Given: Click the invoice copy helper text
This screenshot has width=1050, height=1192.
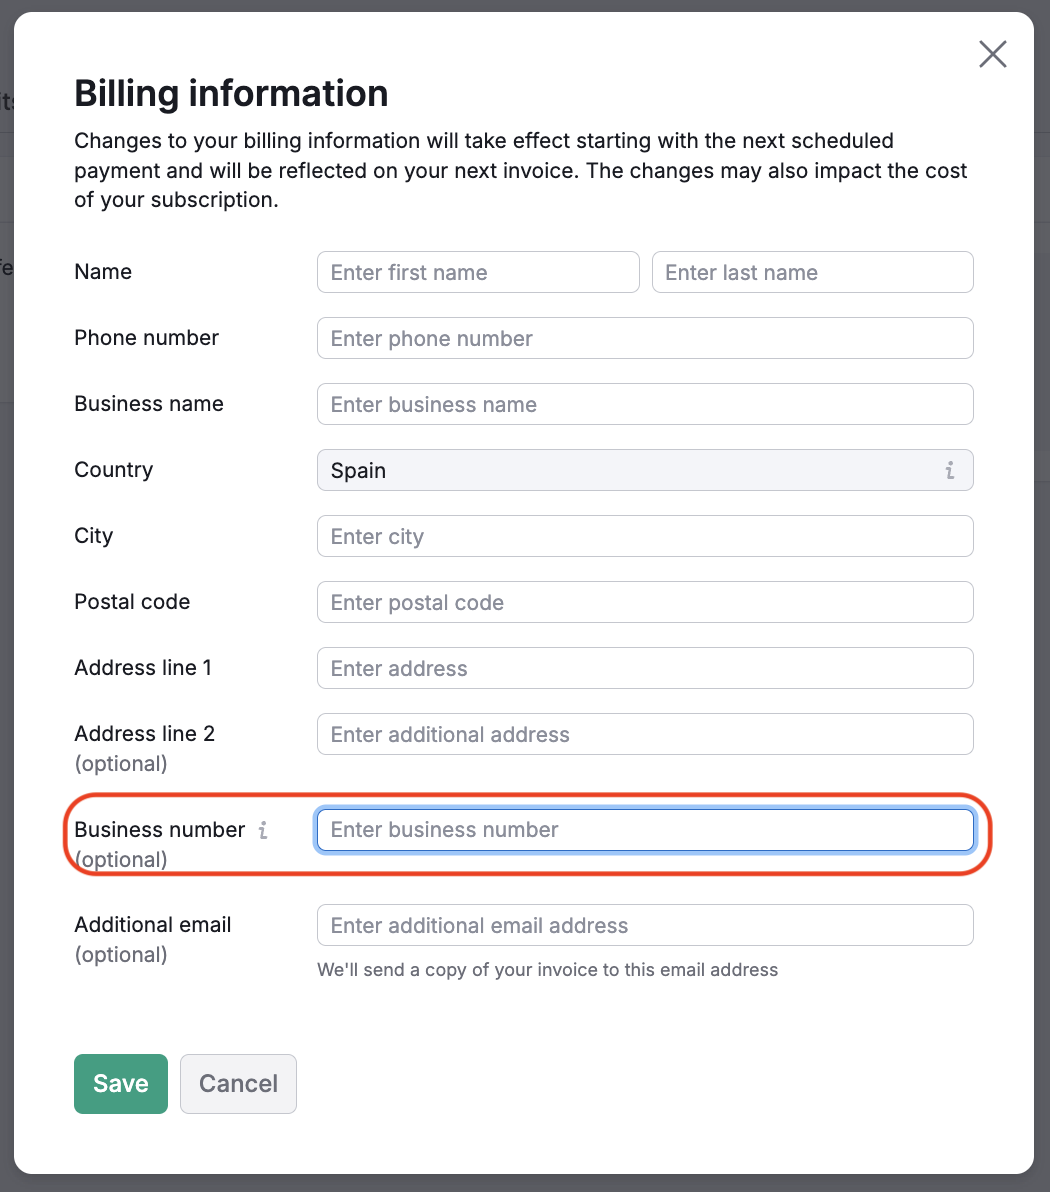Looking at the screenshot, I should (547, 969).
